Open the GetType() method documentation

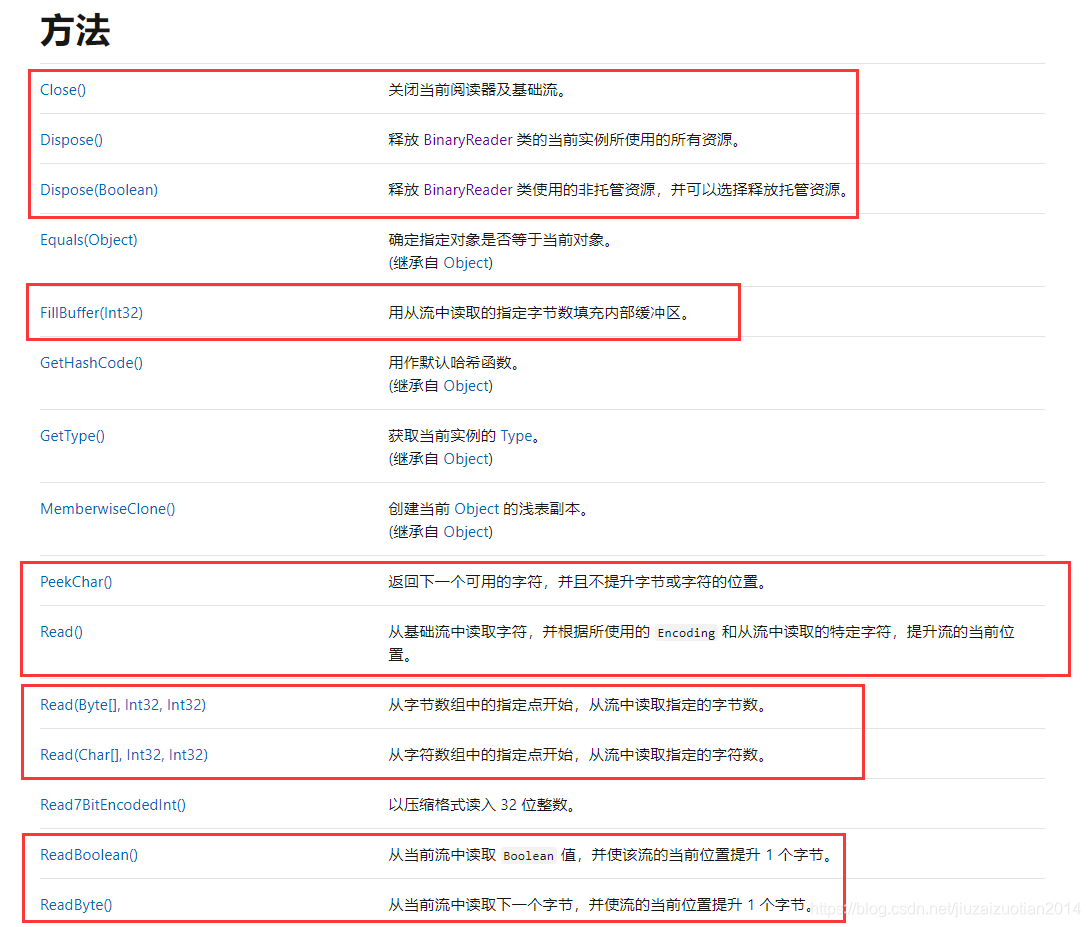coord(72,436)
